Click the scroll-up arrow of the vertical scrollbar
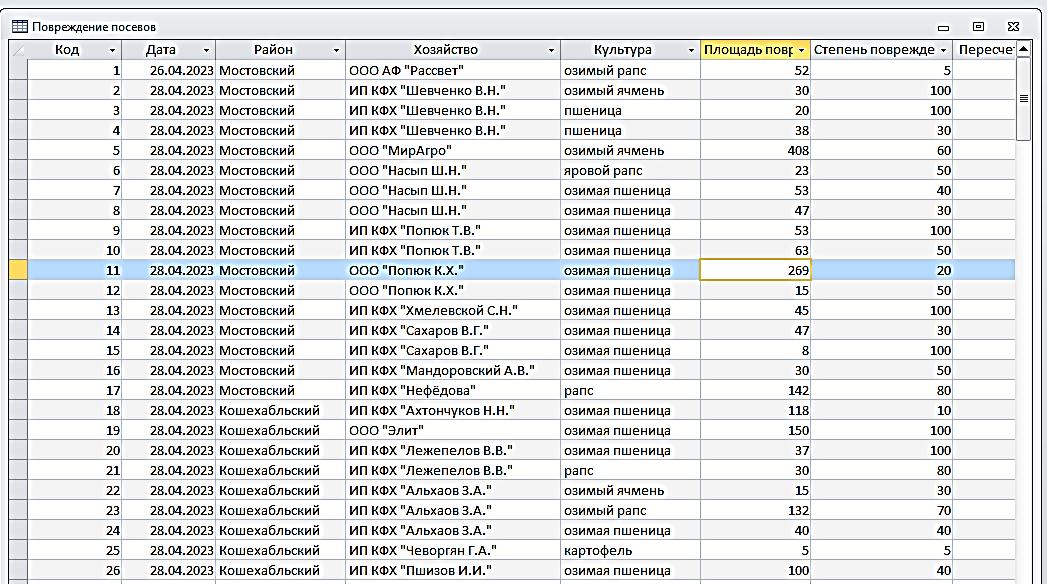Screen dimensions: 1047x584 pos(1023,49)
